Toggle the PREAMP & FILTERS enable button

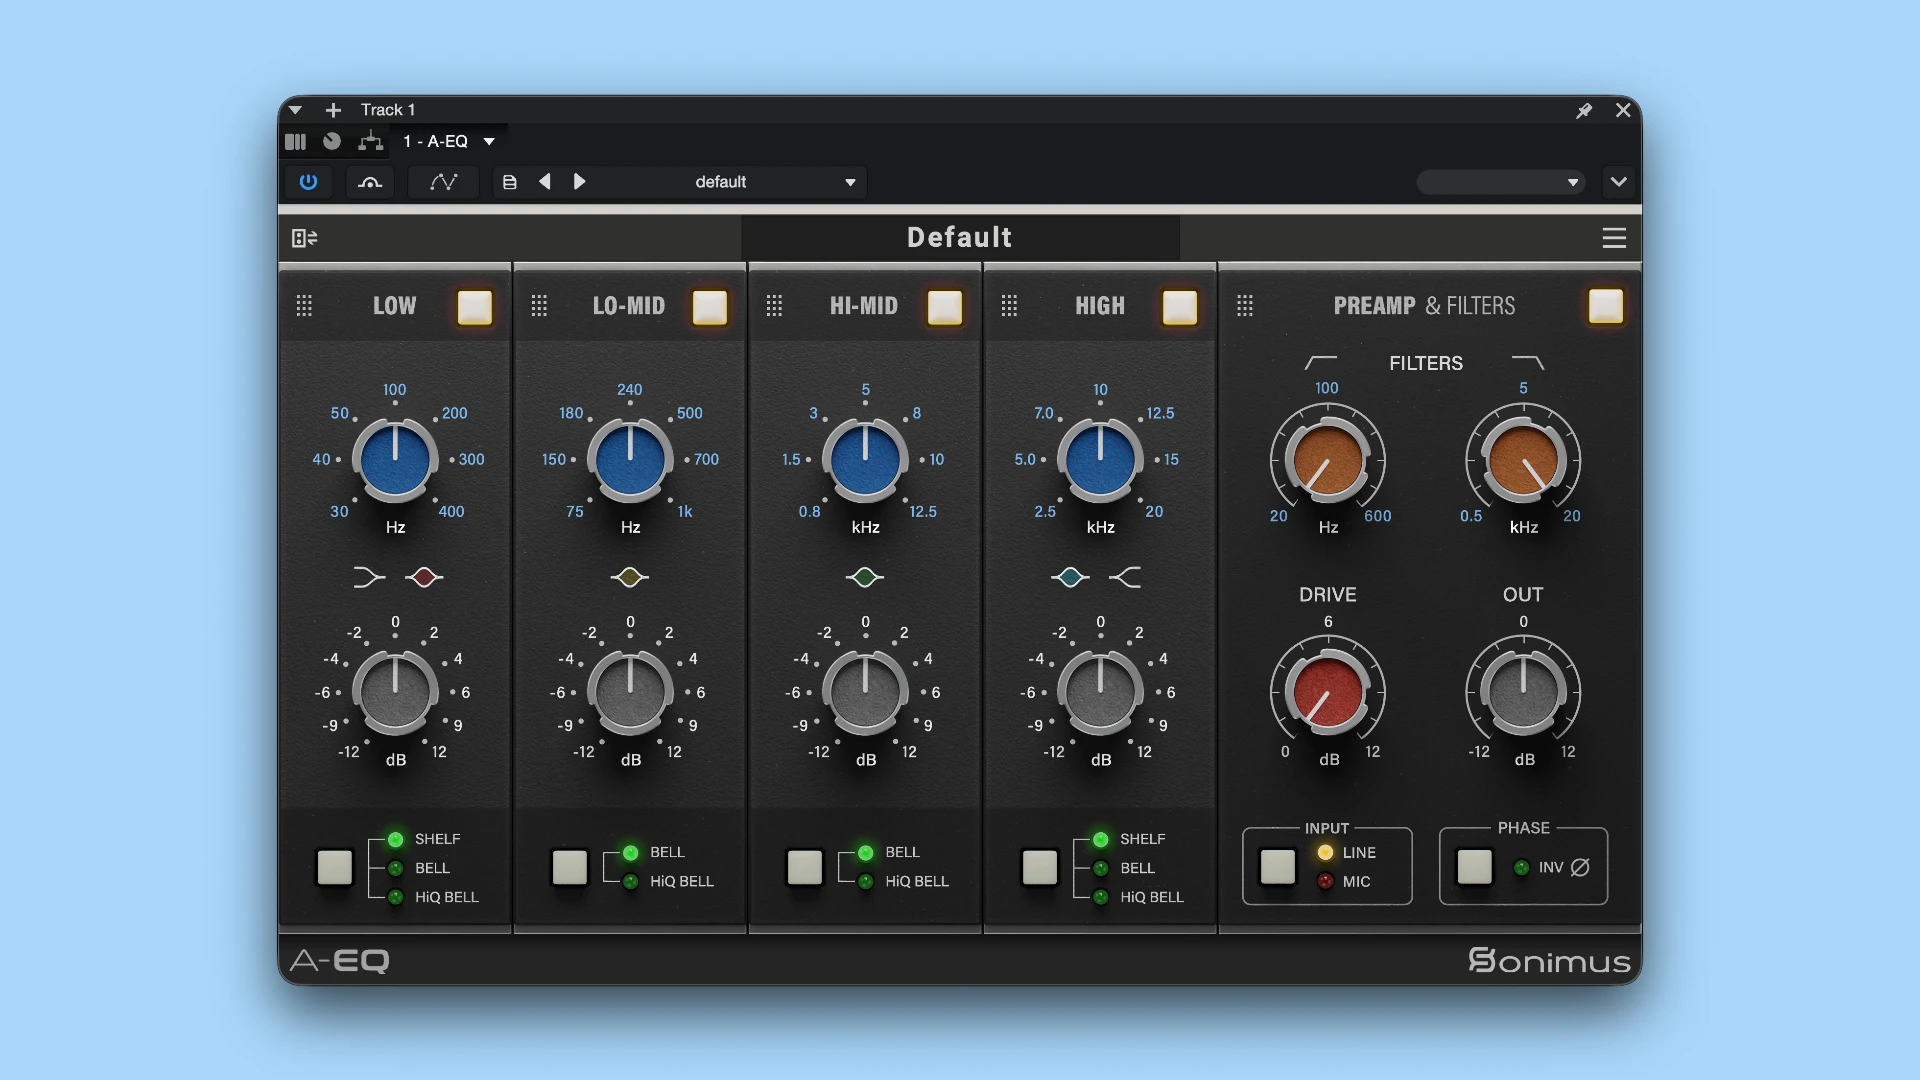(x=1606, y=306)
